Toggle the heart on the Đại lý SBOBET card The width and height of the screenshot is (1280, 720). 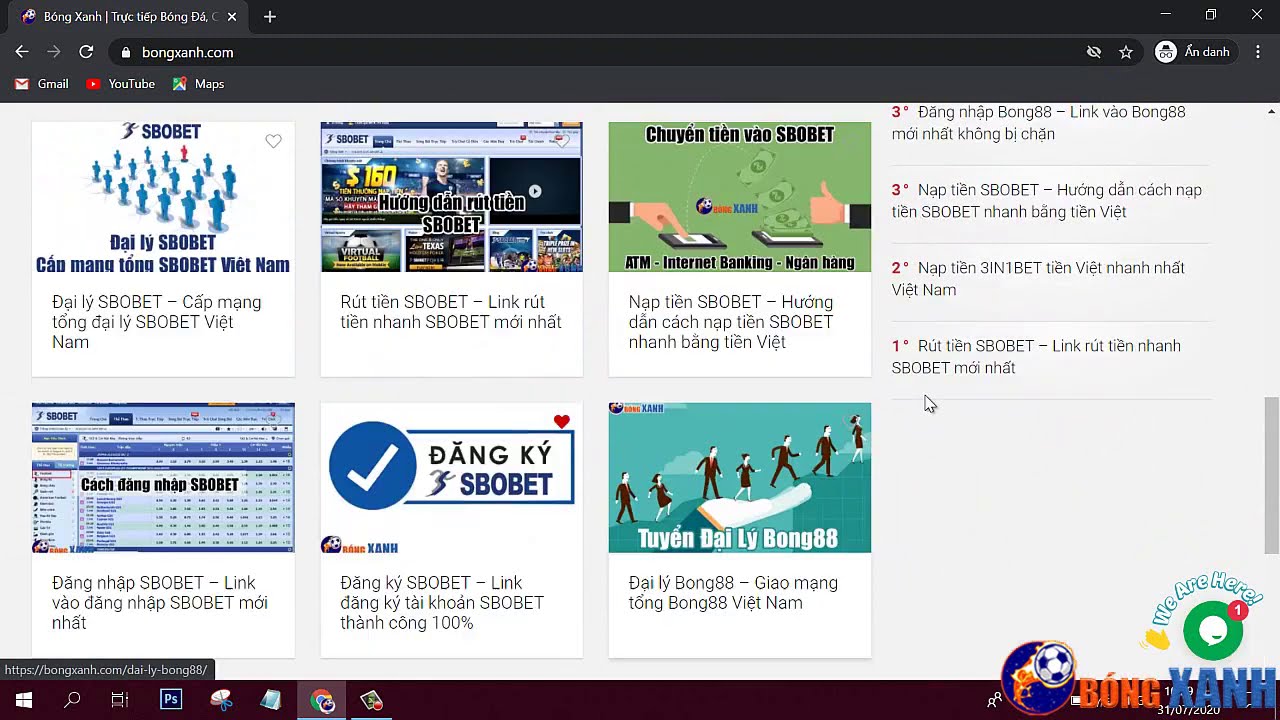[x=273, y=141]
